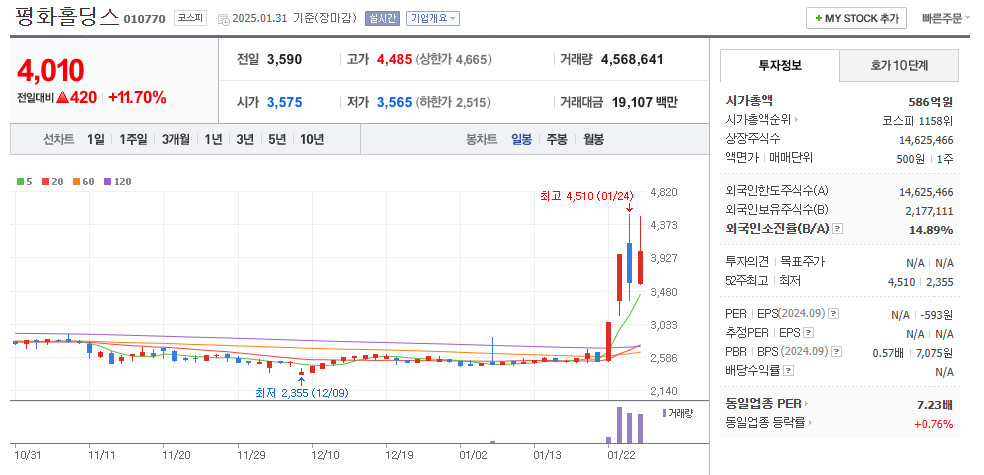Click the 코스피 market badge
The width and height of the screenshot is (984, 475).
point(190,18)
